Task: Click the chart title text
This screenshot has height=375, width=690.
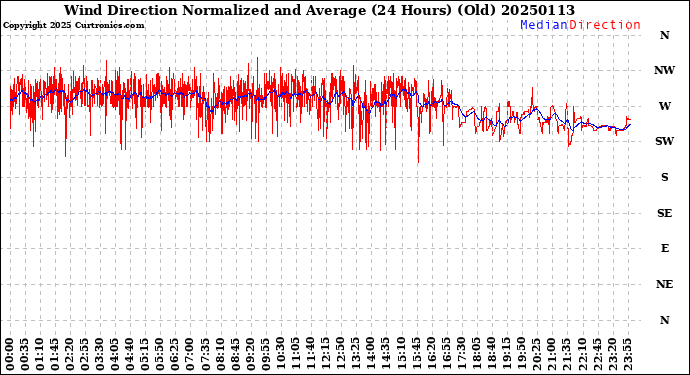Action: point(319,10)
